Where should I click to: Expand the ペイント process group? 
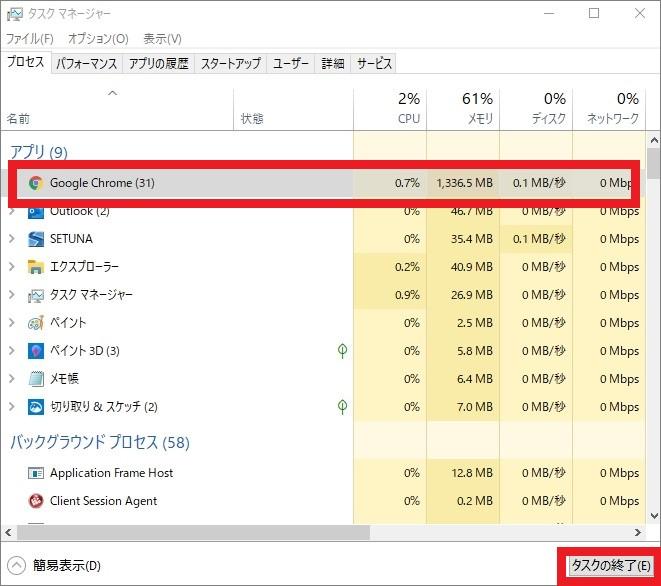[12, 323]
